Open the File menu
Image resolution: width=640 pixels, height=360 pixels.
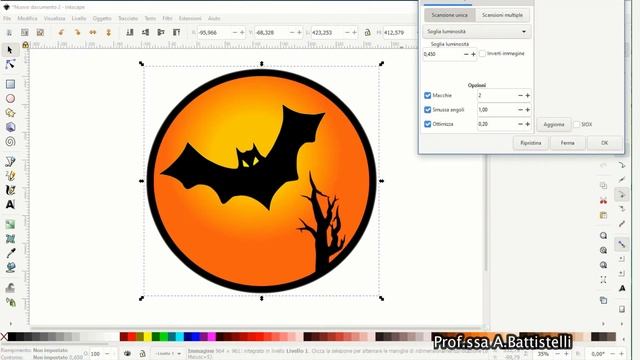pos(7,18)
